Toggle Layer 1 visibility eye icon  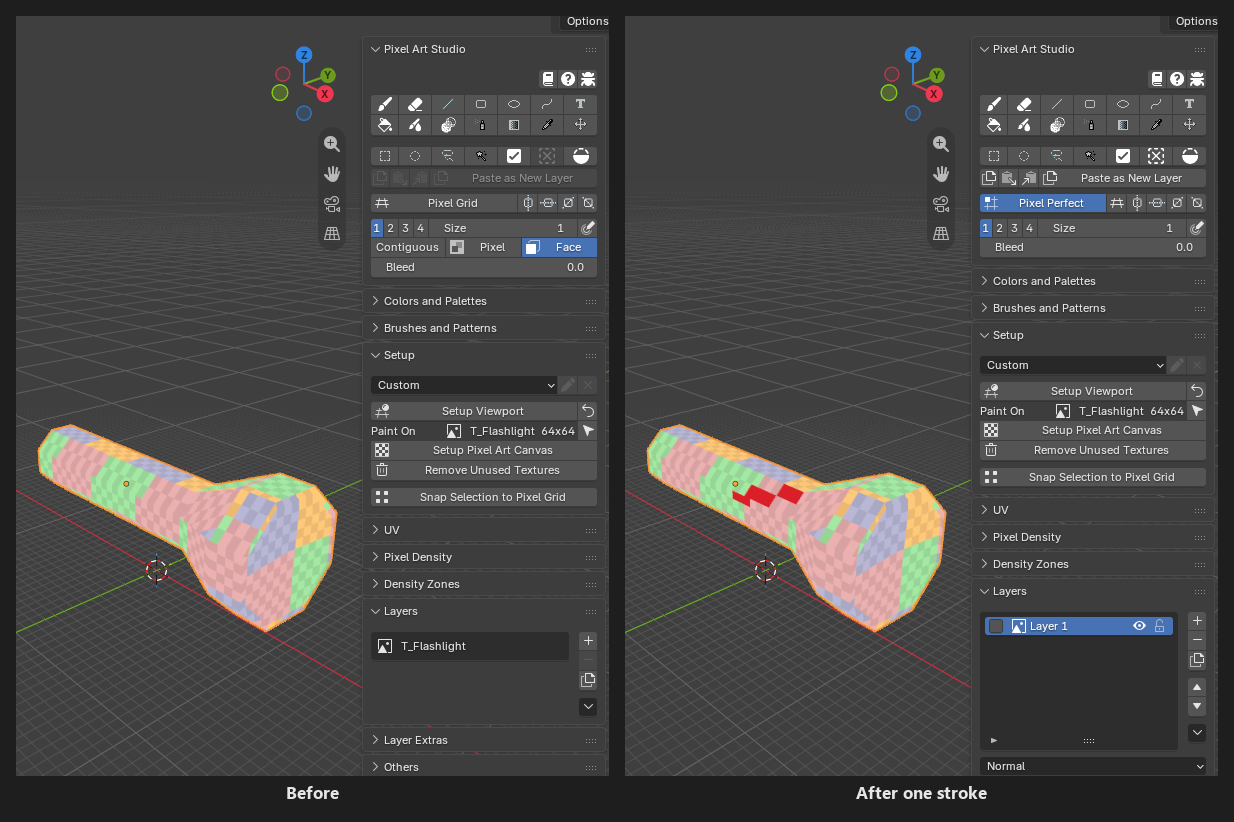1139,626
